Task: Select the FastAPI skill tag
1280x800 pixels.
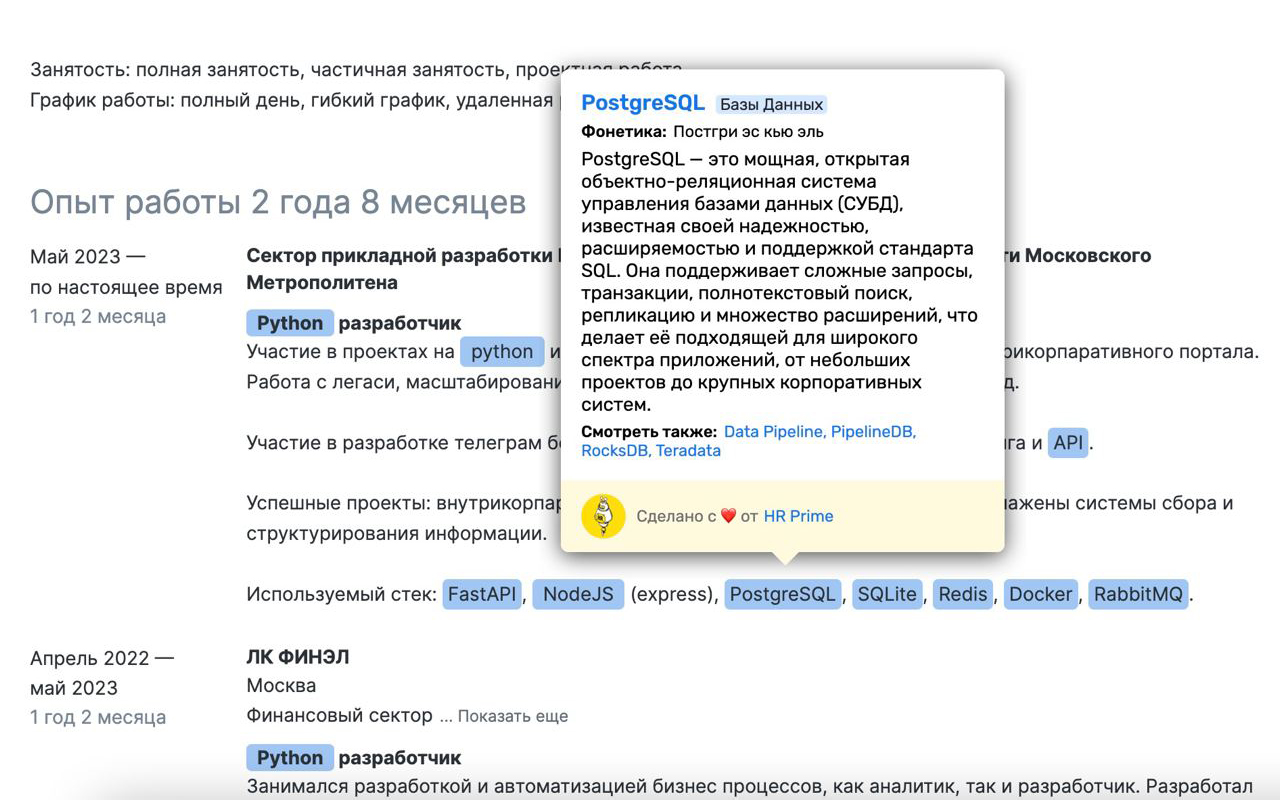Action: (481, 594)
